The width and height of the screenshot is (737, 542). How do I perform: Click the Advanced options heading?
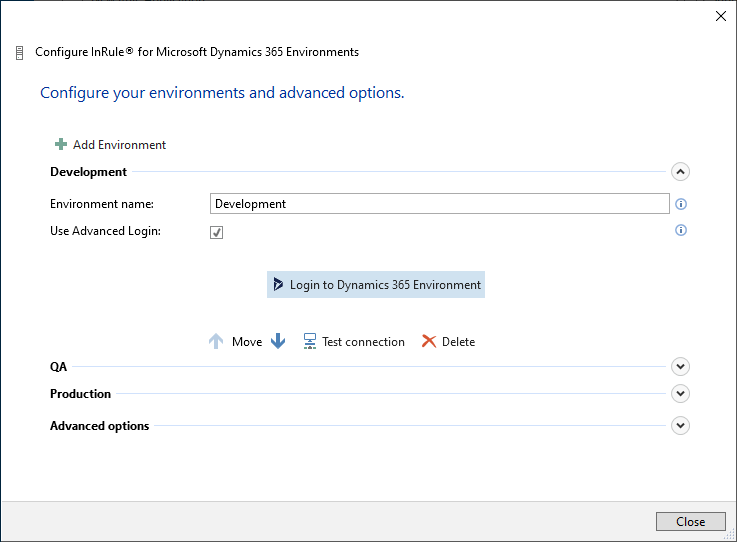tap(100, 426)
